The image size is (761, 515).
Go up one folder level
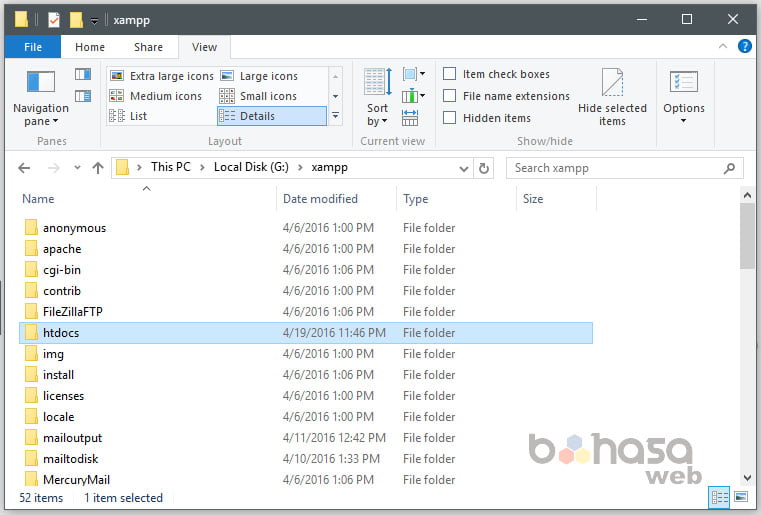tap(98, 168)
